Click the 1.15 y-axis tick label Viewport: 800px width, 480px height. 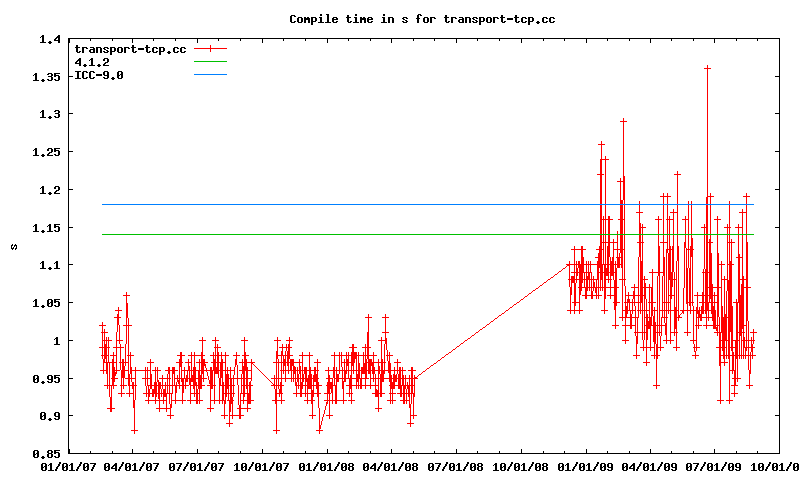point(46,228)
